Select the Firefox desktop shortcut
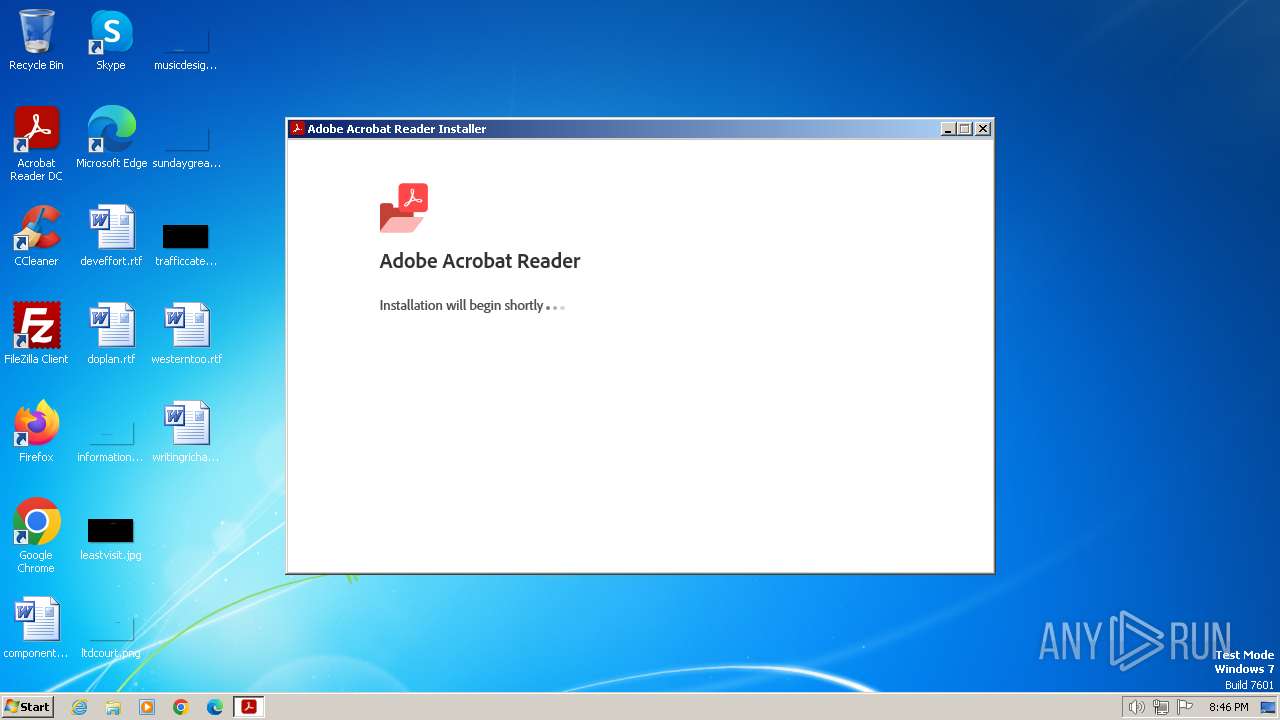1280x720 pixels. click(x=36, y=432)
